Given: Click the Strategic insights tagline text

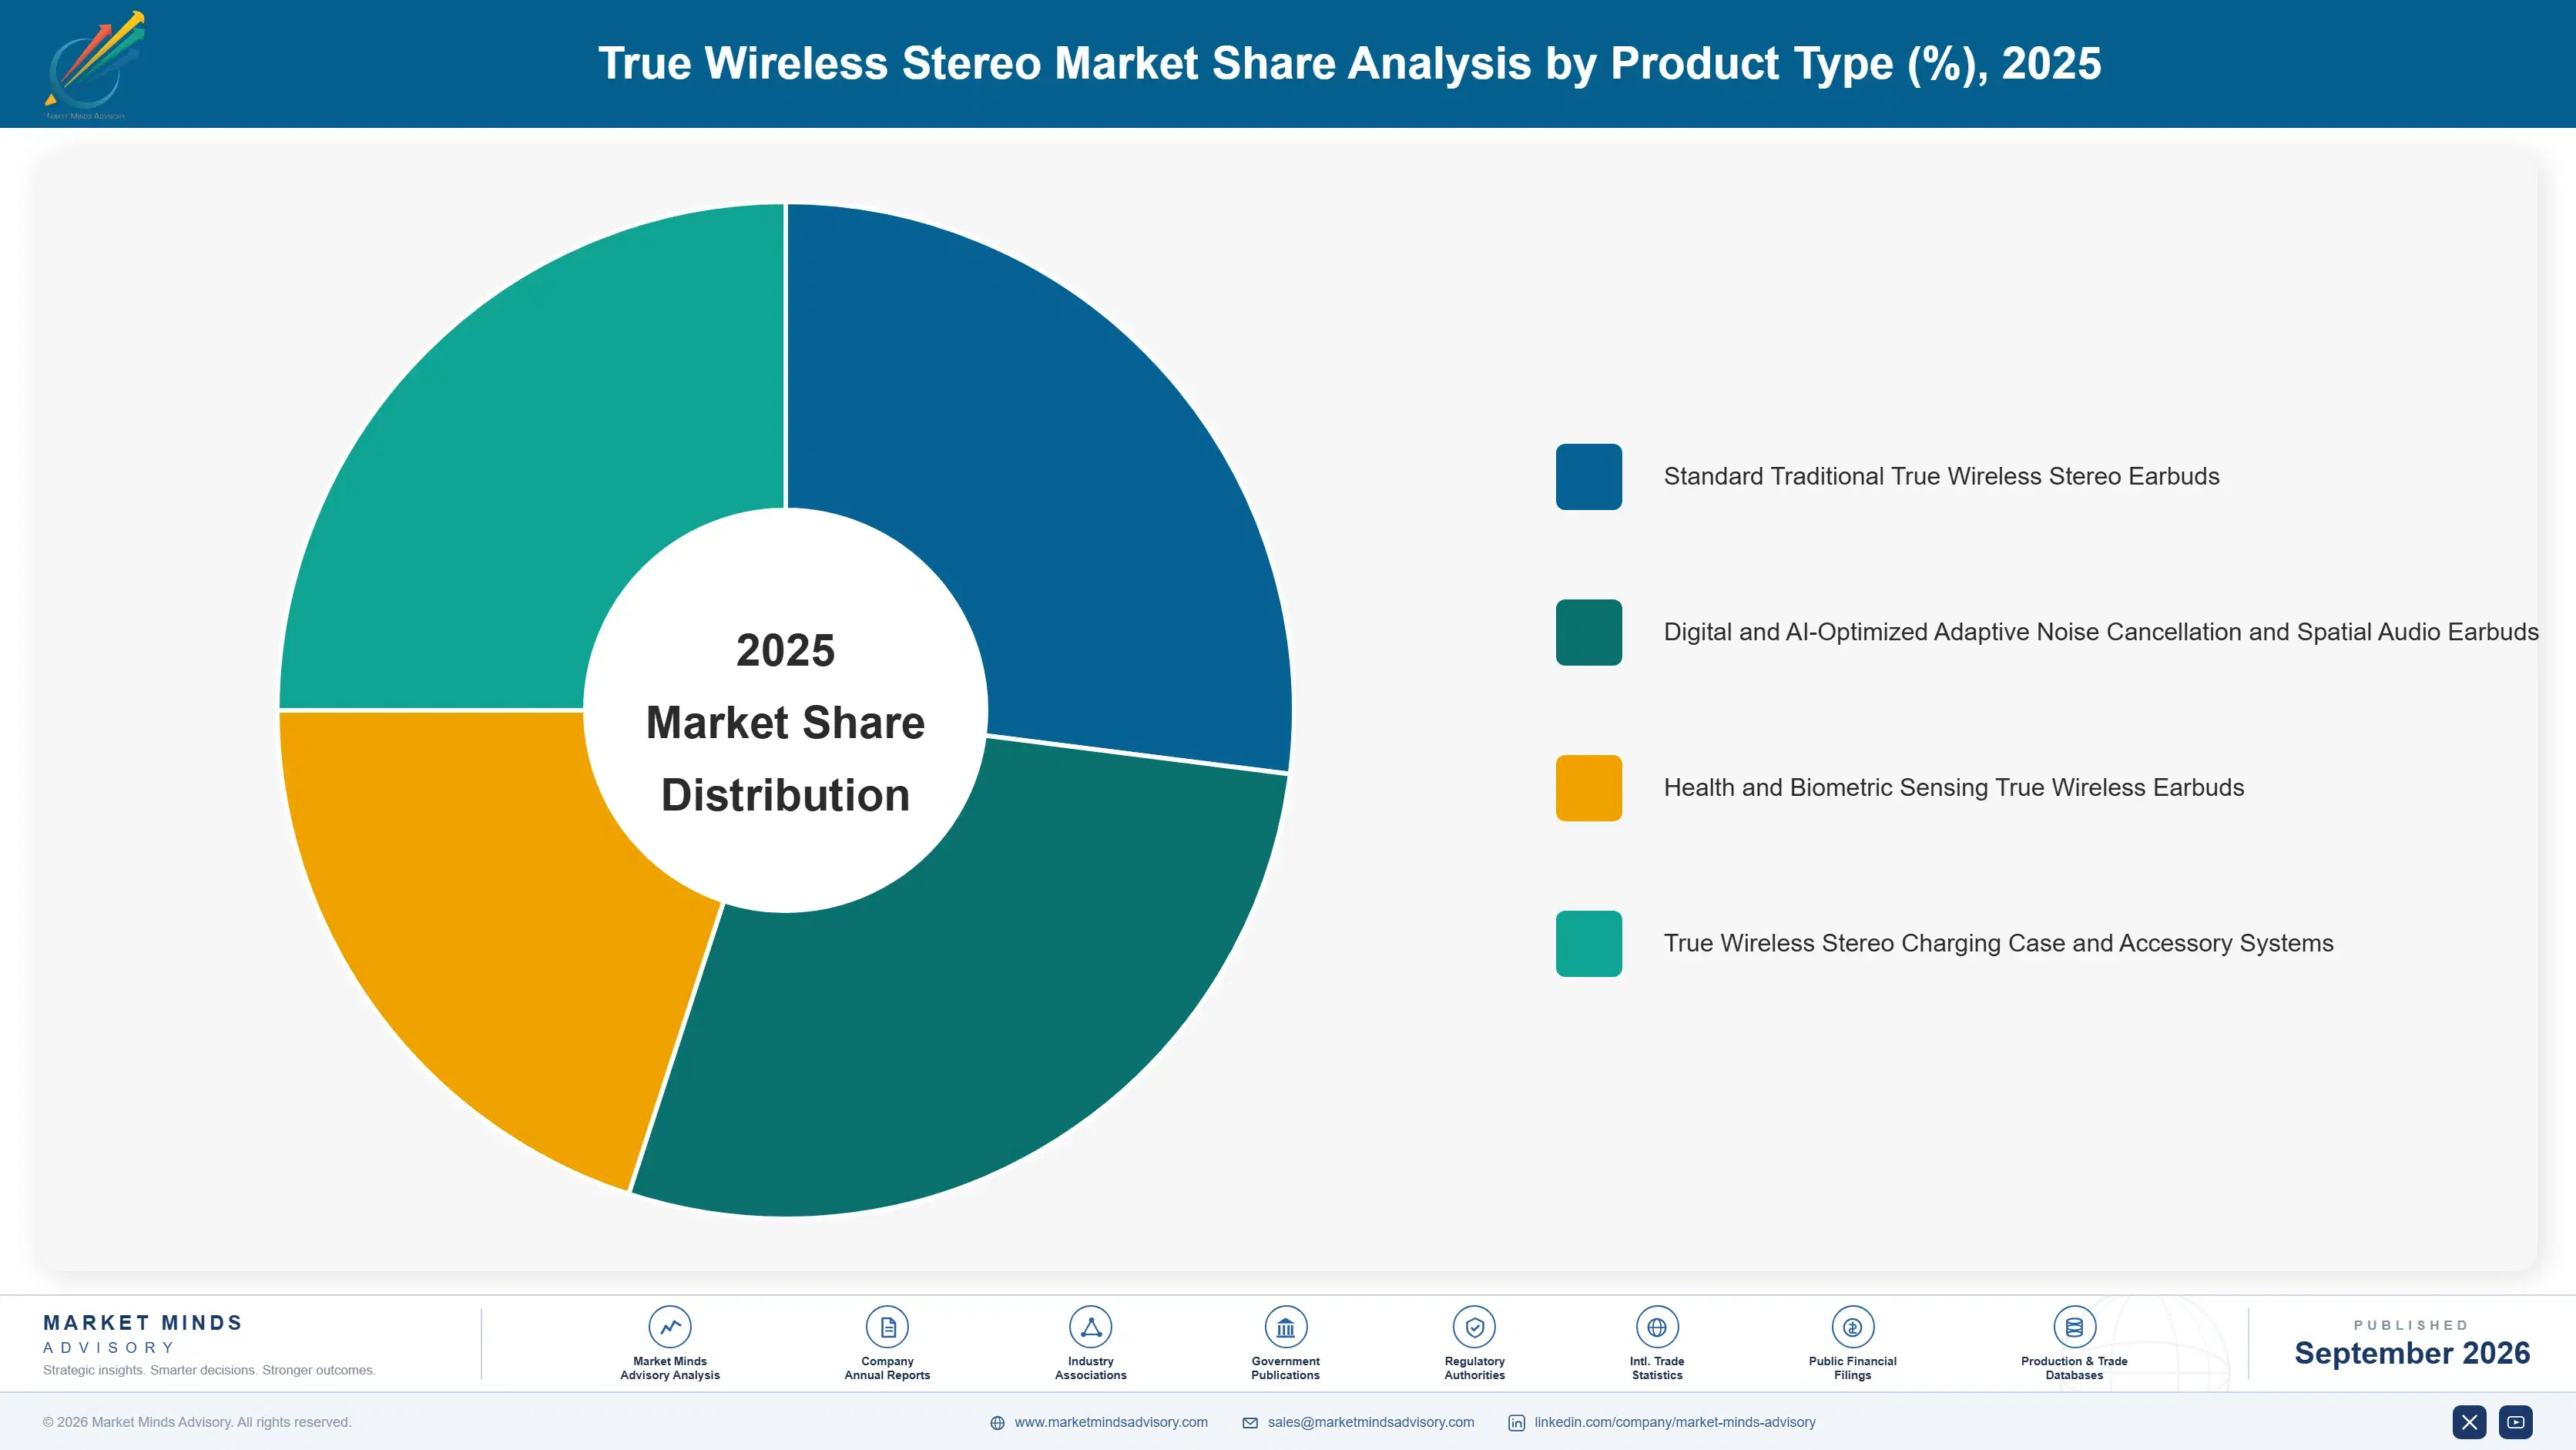Looking at the screenshot, I should click(x=209, y=1370).
